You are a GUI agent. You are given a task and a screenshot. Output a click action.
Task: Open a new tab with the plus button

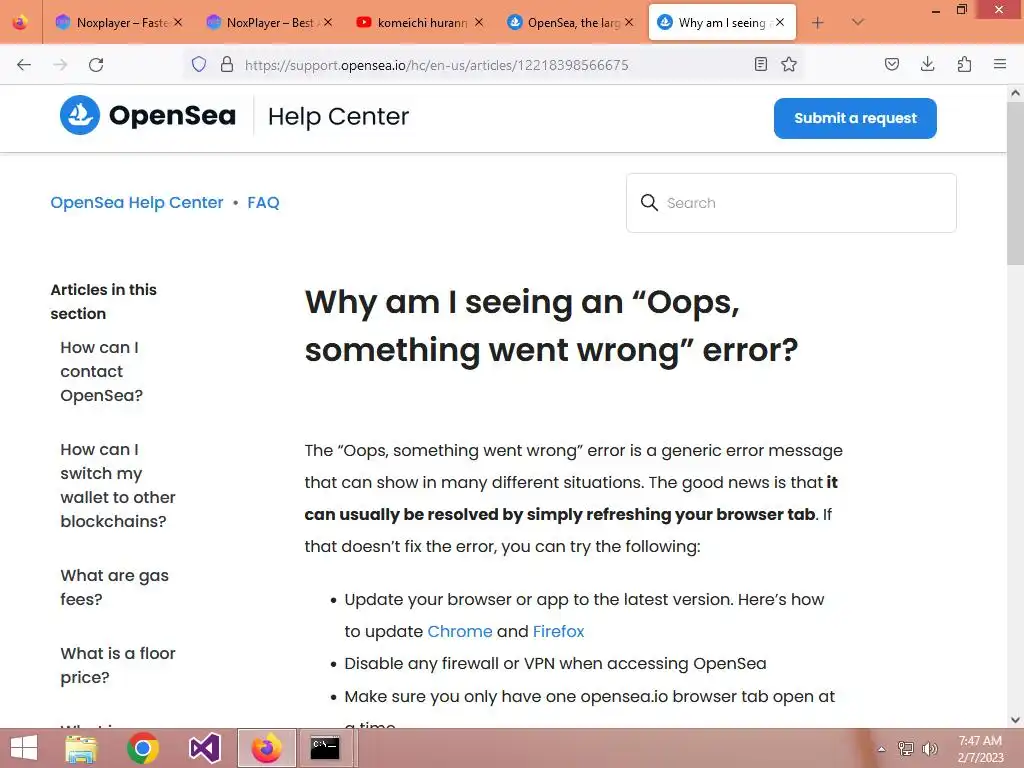coord(818,23)
